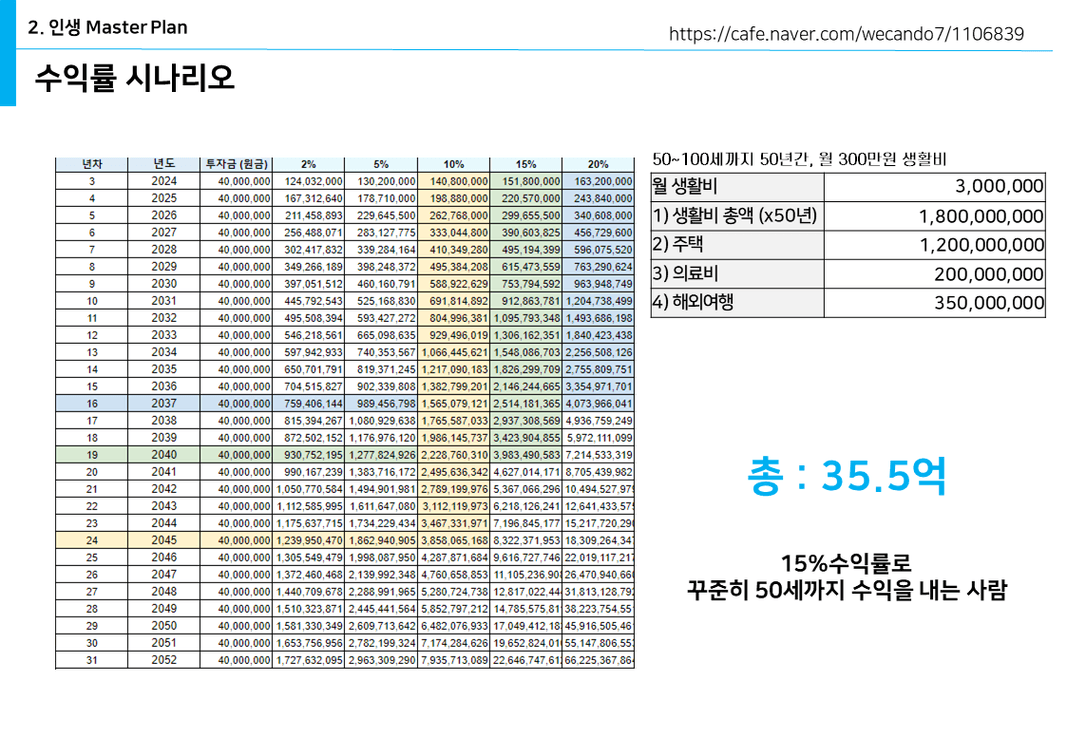Select the highlighted year cell '2037'

[x=164, y=404]
